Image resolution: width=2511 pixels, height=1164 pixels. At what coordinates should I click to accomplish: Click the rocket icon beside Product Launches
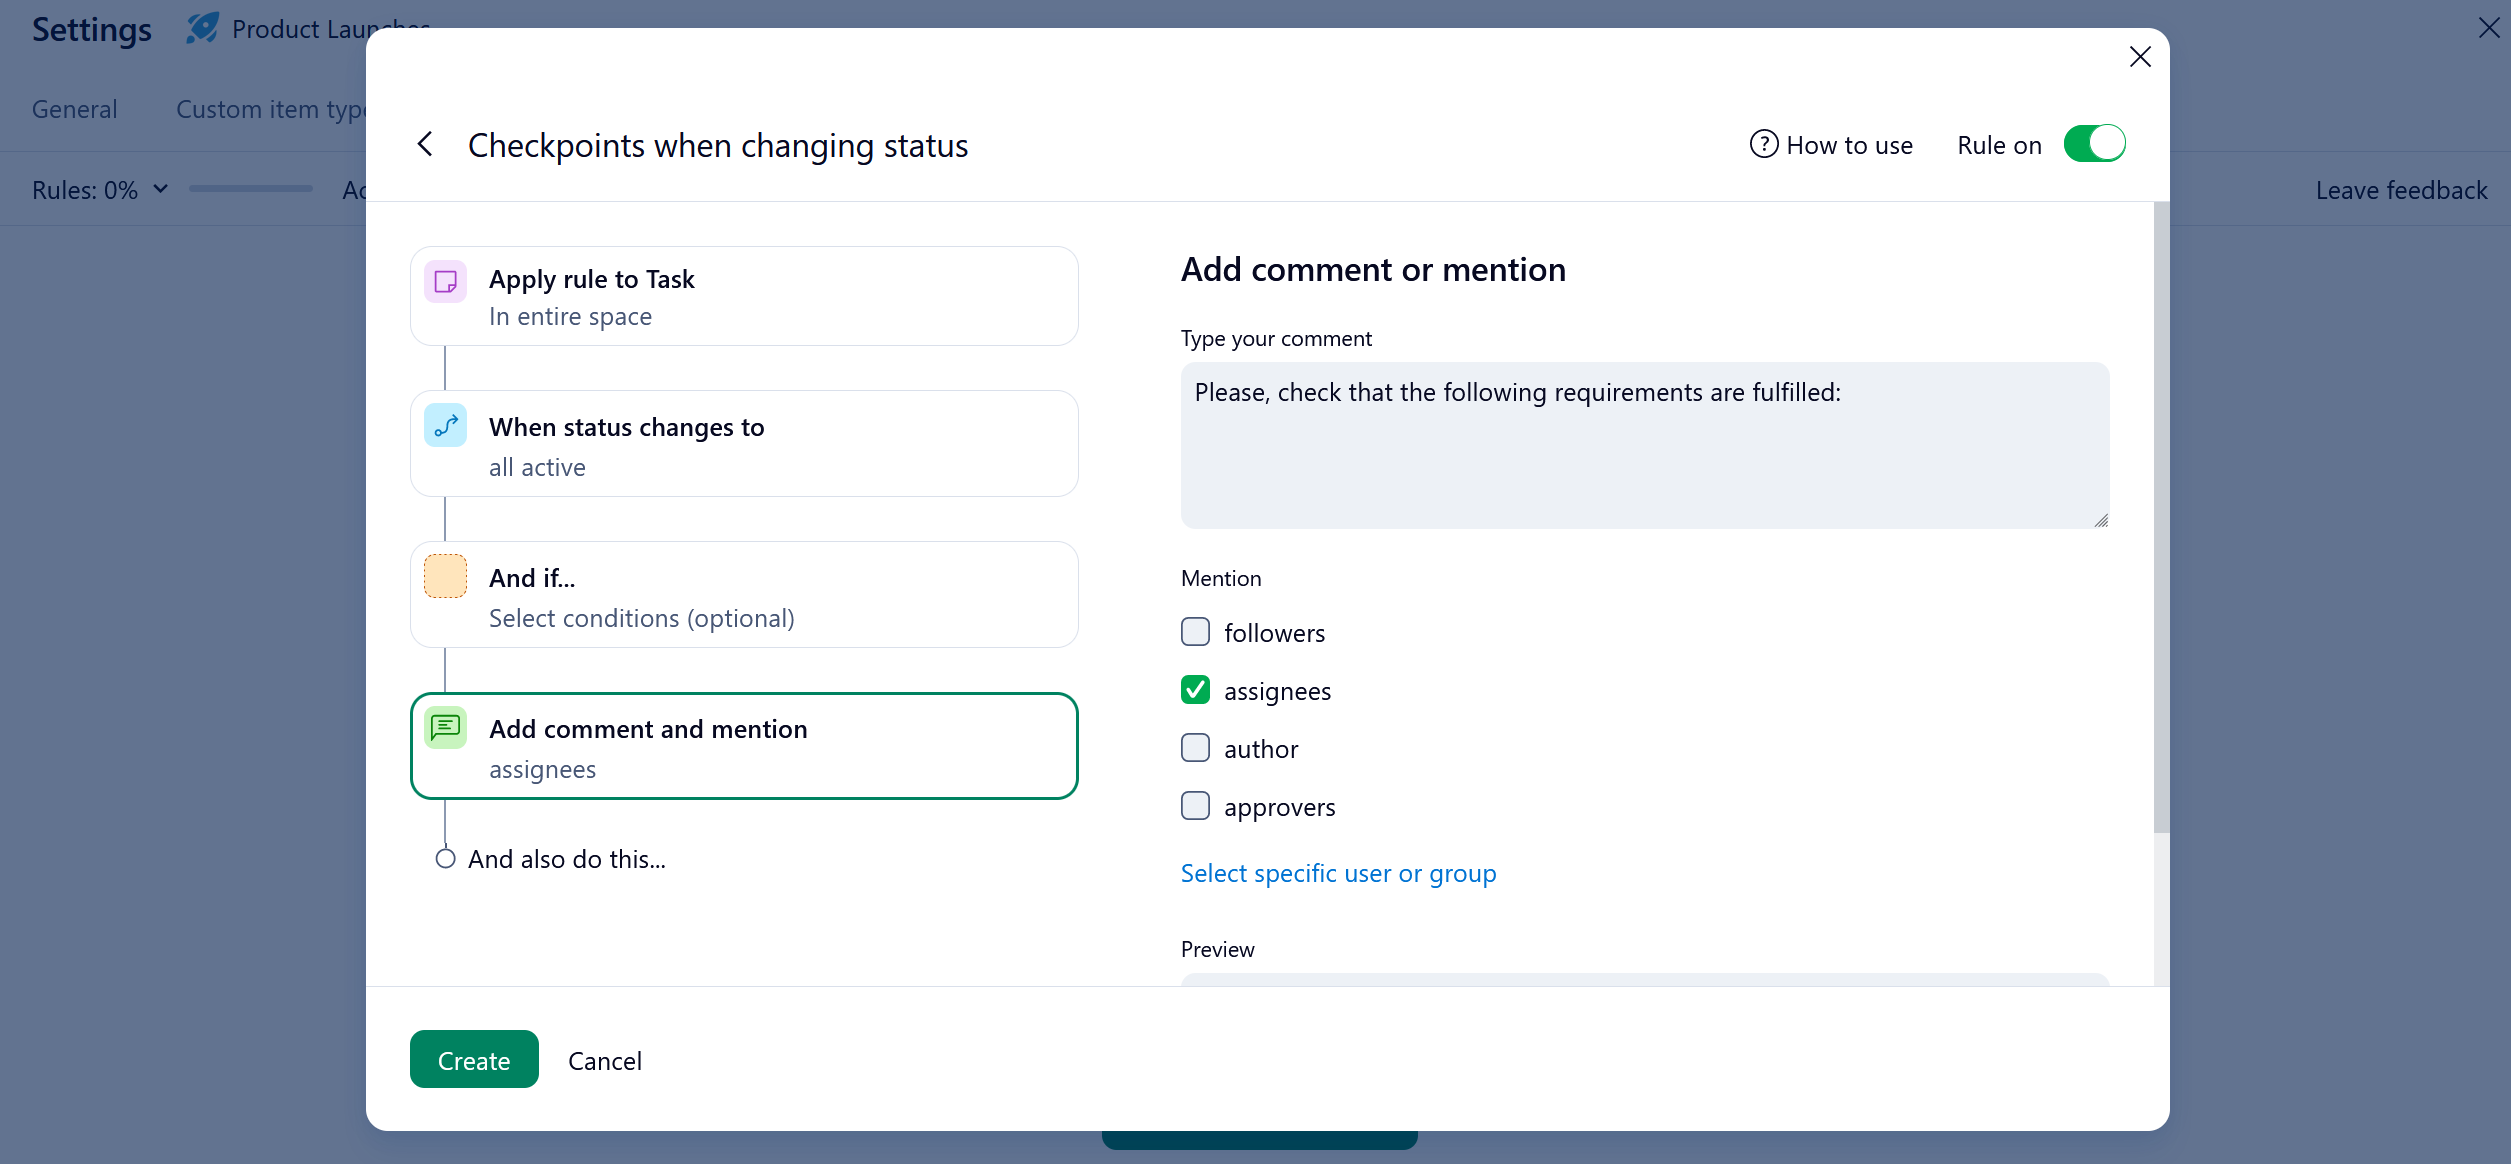[202, 28]
